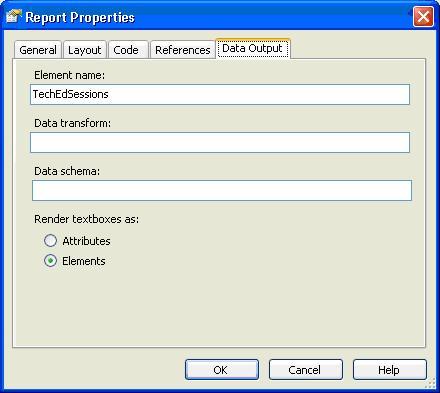Click the 'Element name:' label
The image size is (440, 393).
(x=69, y=75)
